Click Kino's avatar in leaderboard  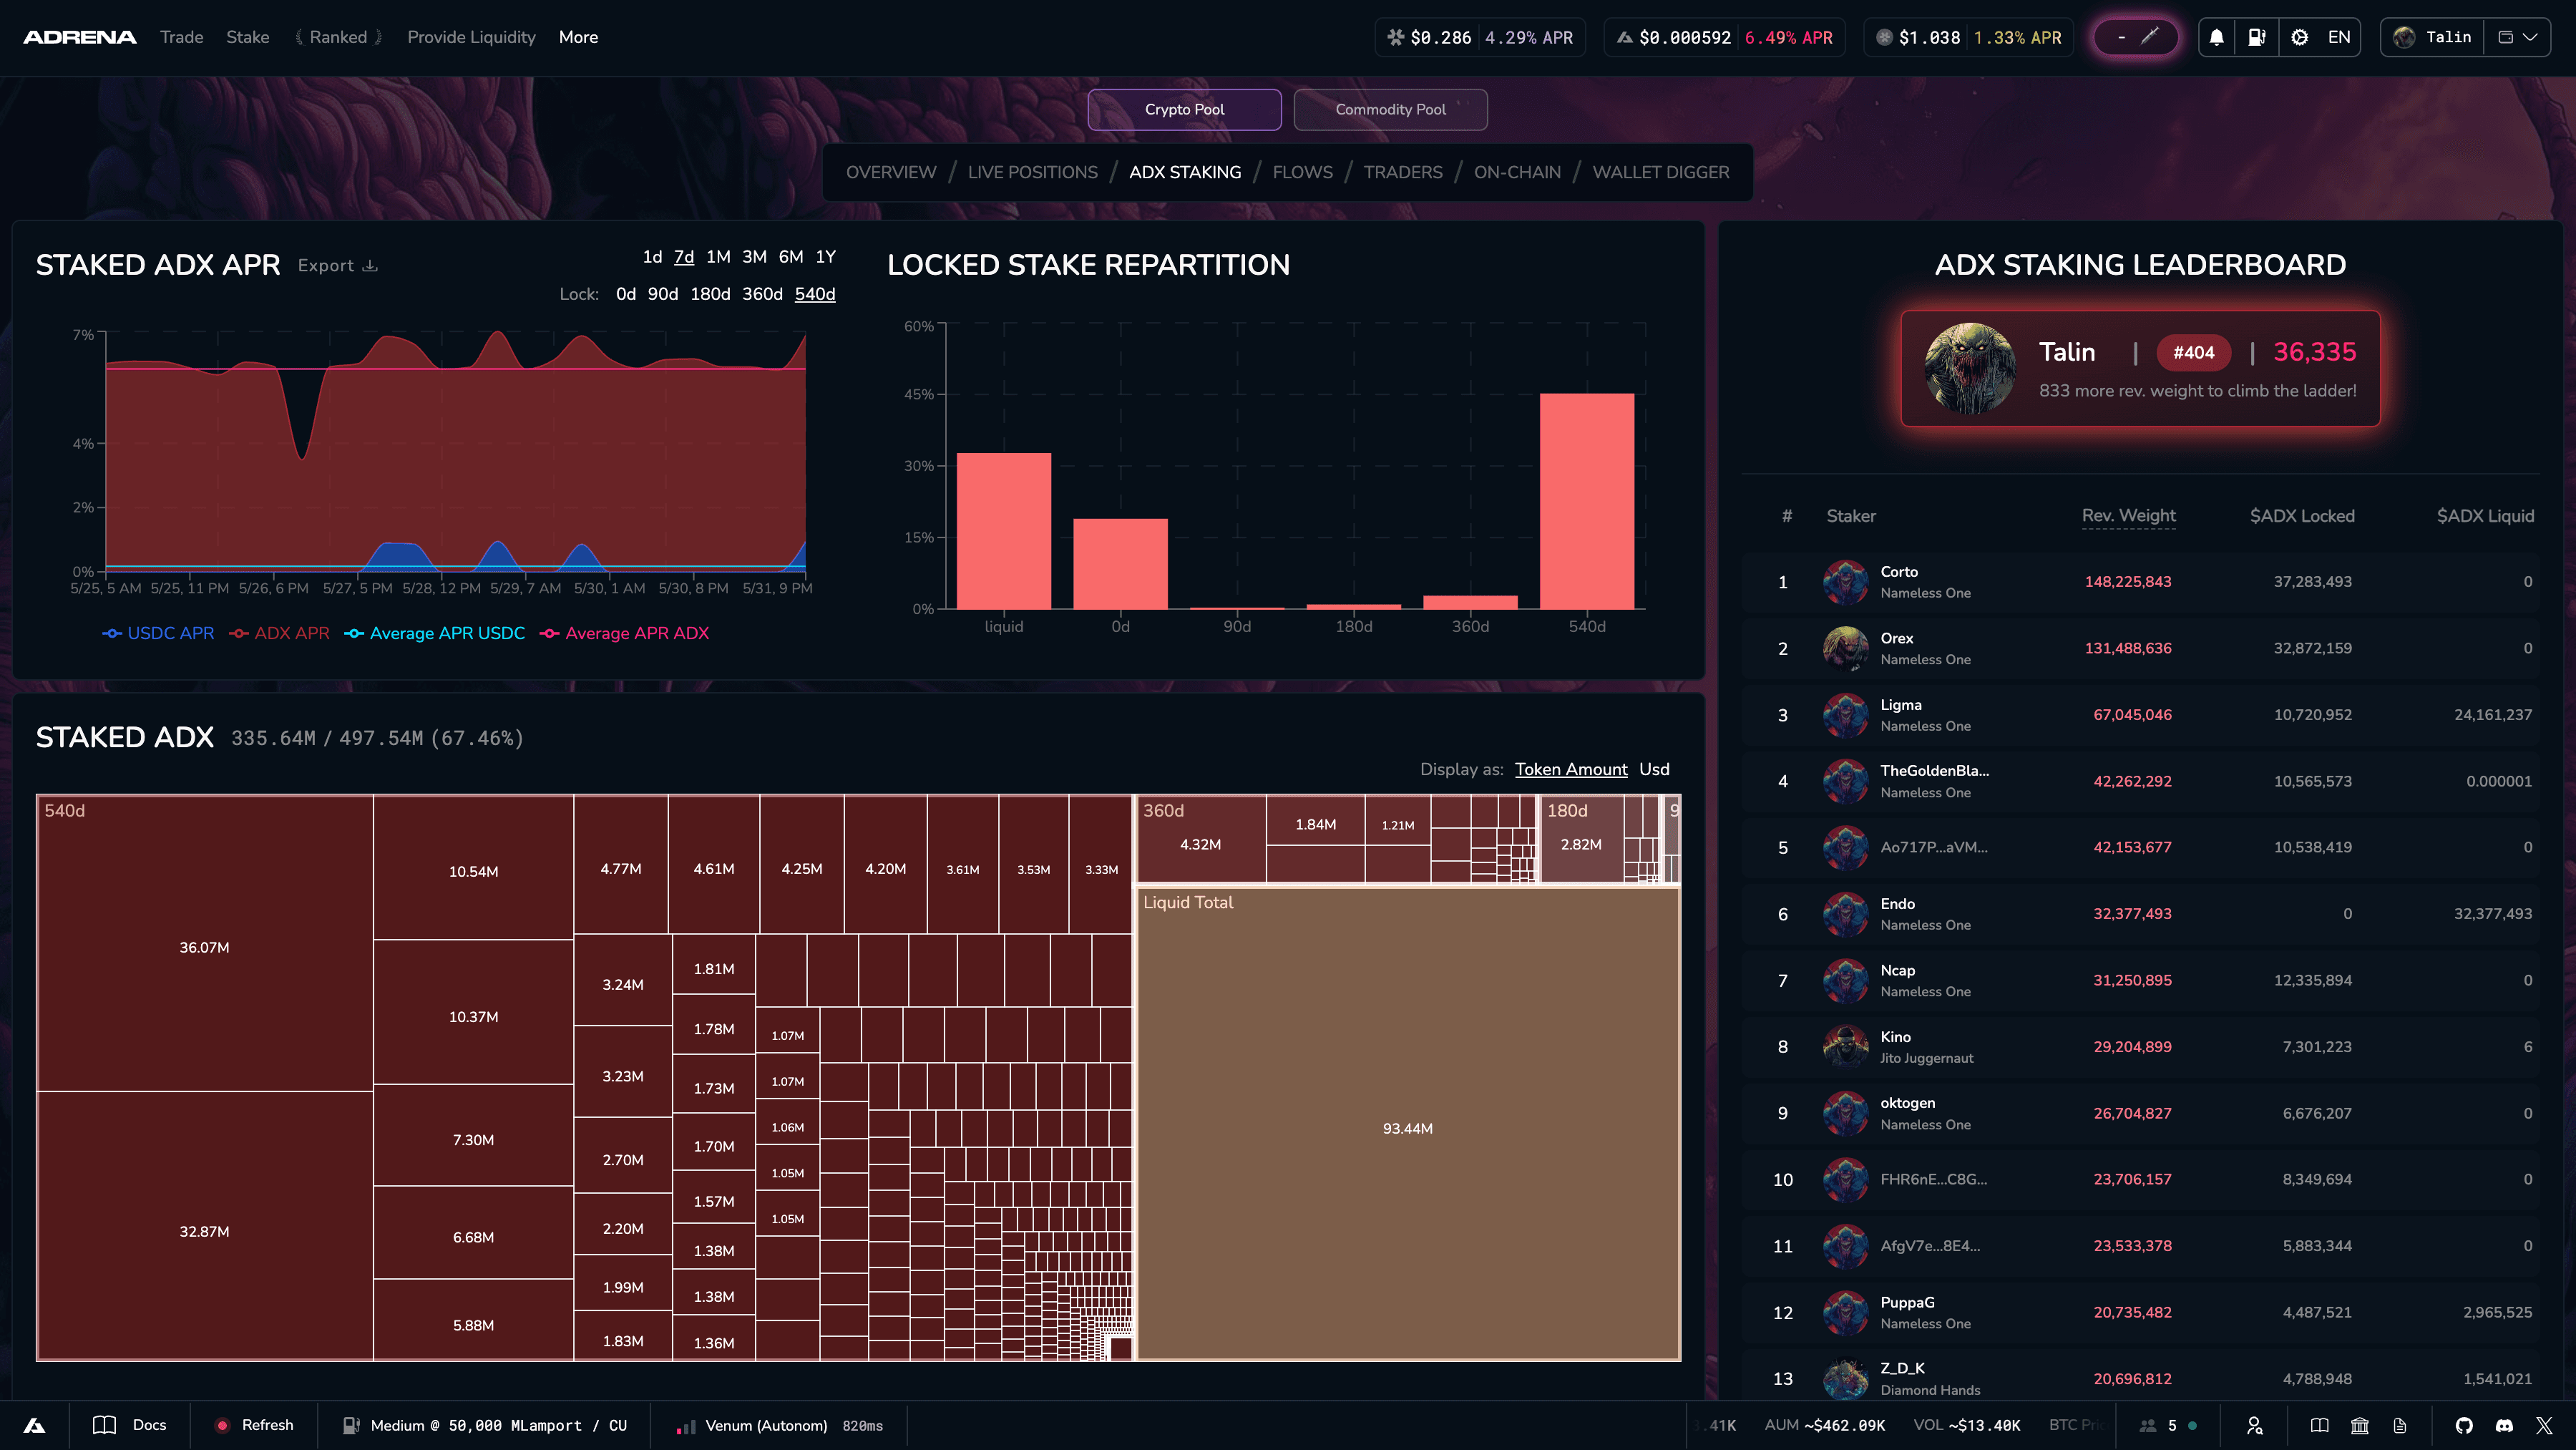[1845, 1047]
